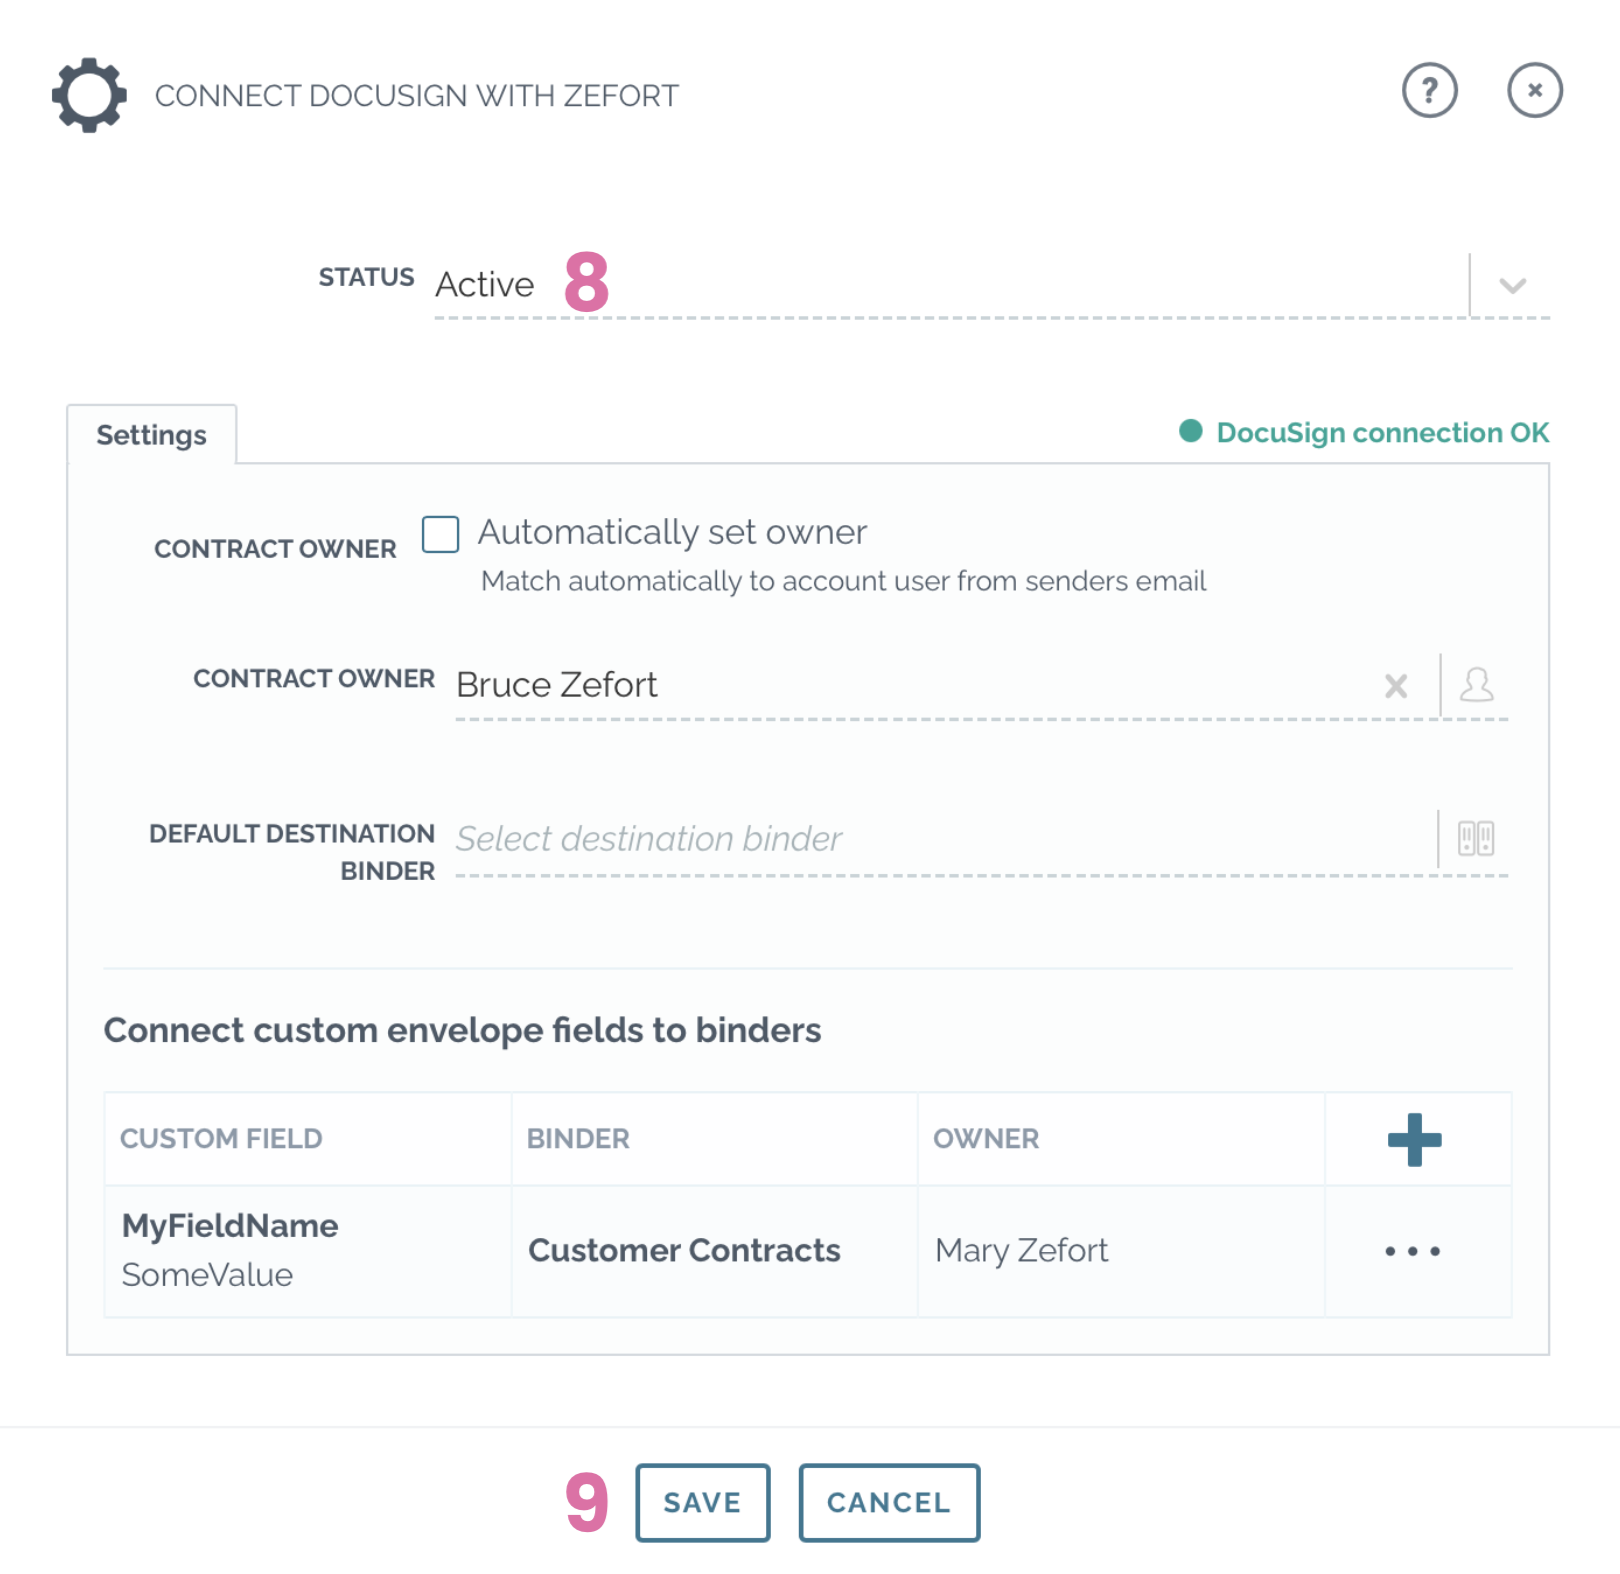Save the DocuSign connection settings
Image resolution: width=1620 pixels, height=1574 pixels.
coord(702,1502)
